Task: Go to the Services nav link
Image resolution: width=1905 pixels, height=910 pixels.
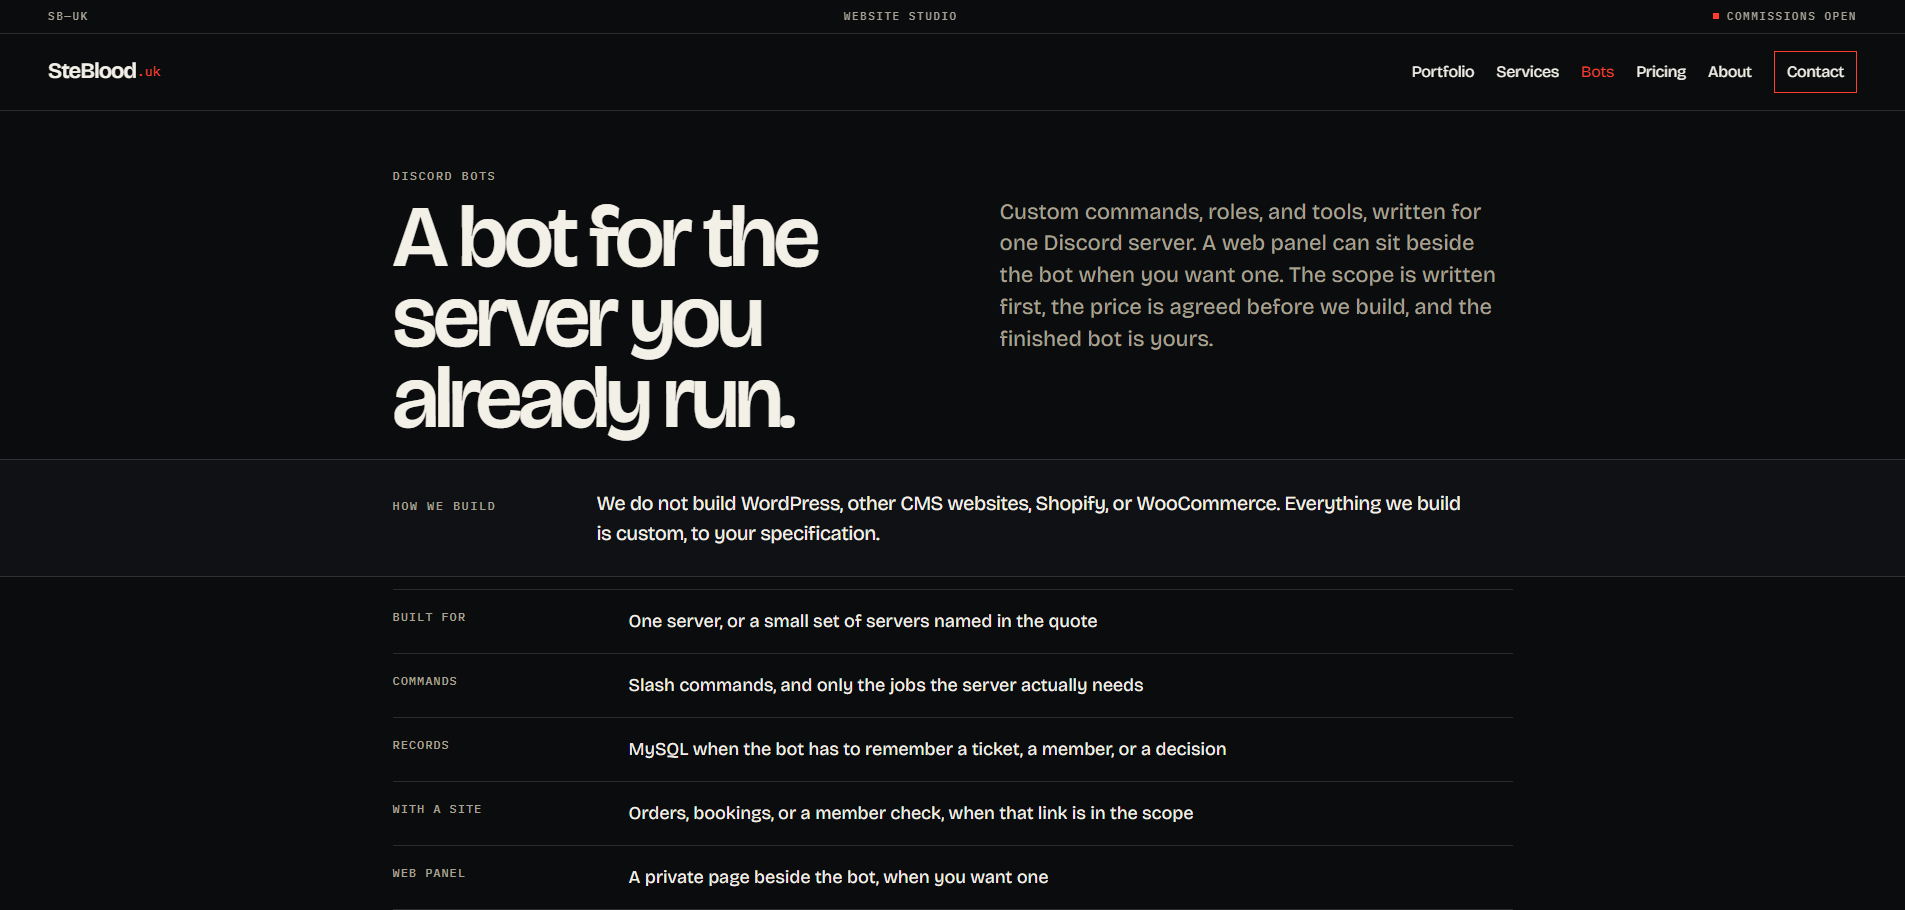Action: tap(1527, 72)
